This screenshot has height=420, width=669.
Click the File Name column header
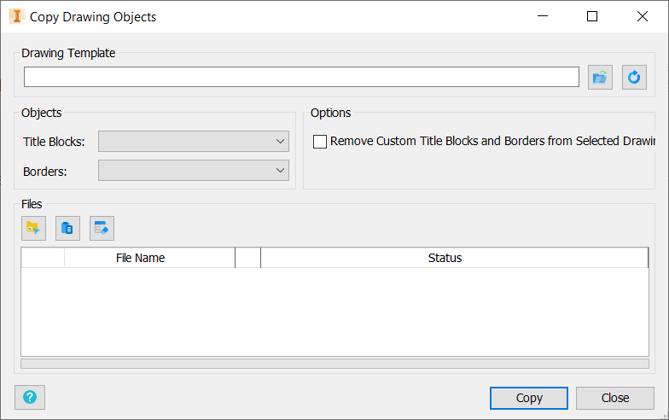click(x=140, y=258)
